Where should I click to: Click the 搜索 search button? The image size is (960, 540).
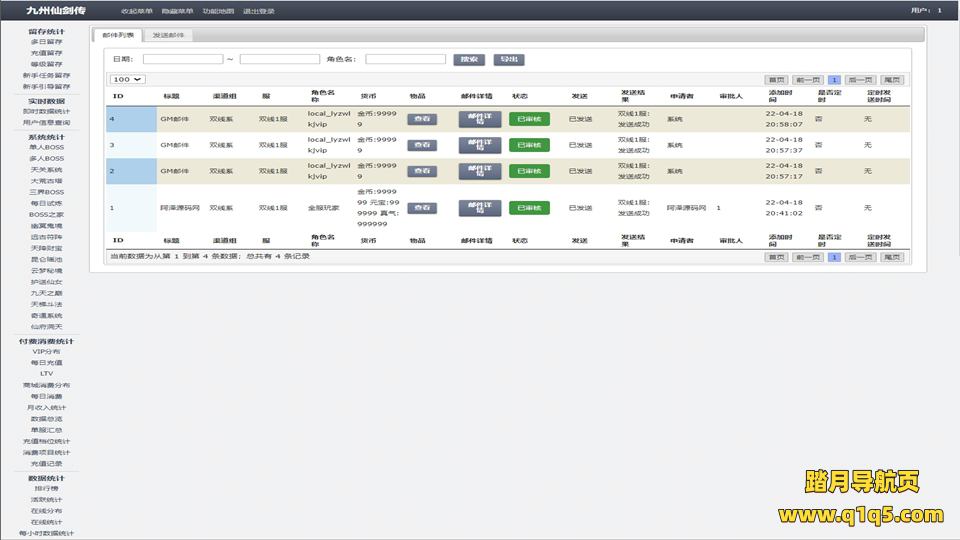[468, 59]
